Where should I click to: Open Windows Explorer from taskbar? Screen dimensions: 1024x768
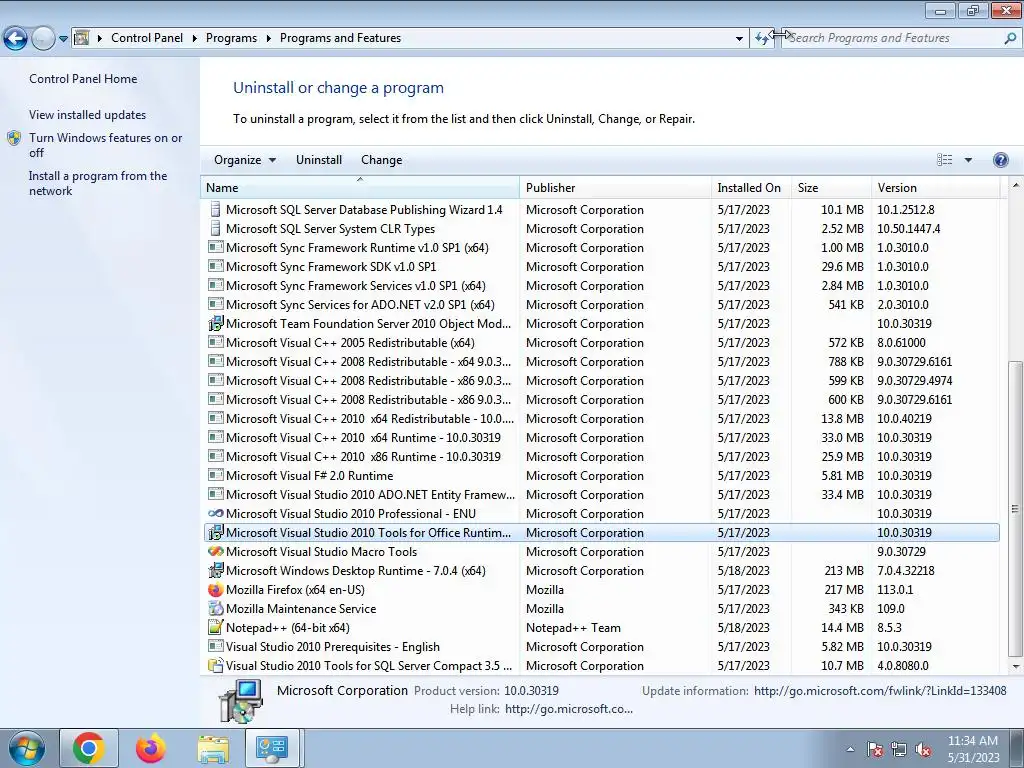click(213, 748)
